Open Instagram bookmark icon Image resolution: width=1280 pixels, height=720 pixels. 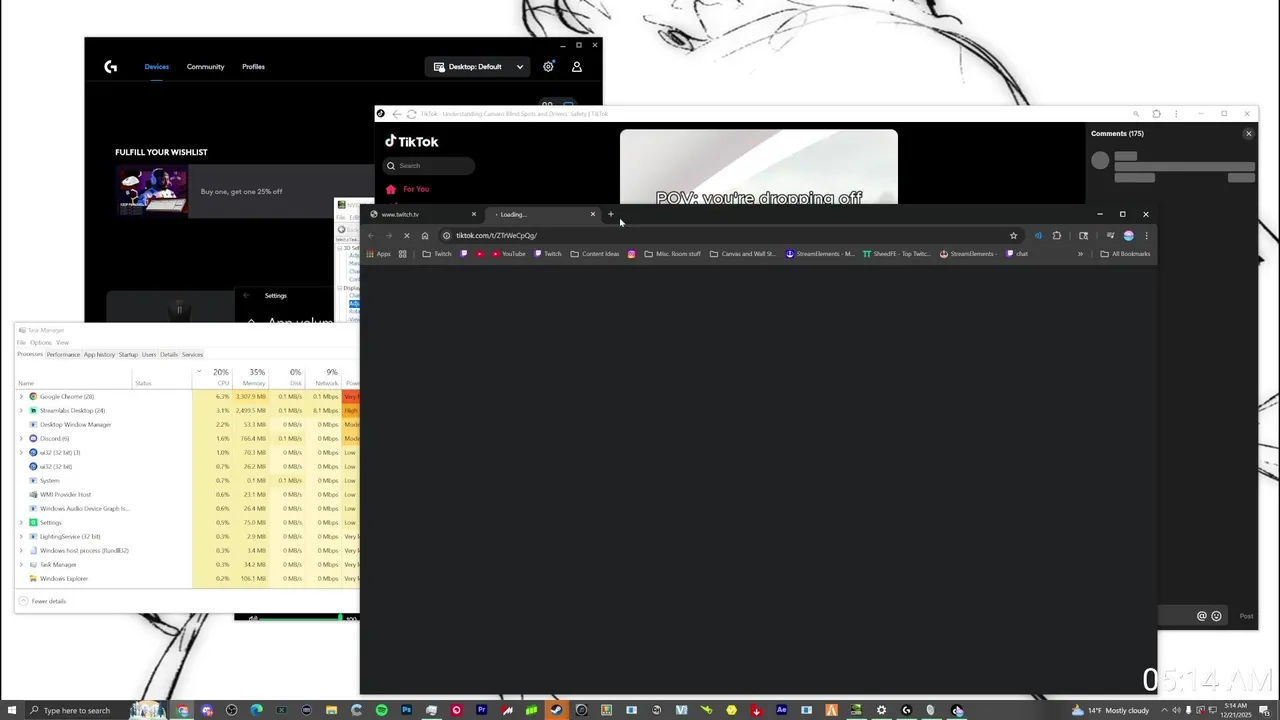pos(631,254)
